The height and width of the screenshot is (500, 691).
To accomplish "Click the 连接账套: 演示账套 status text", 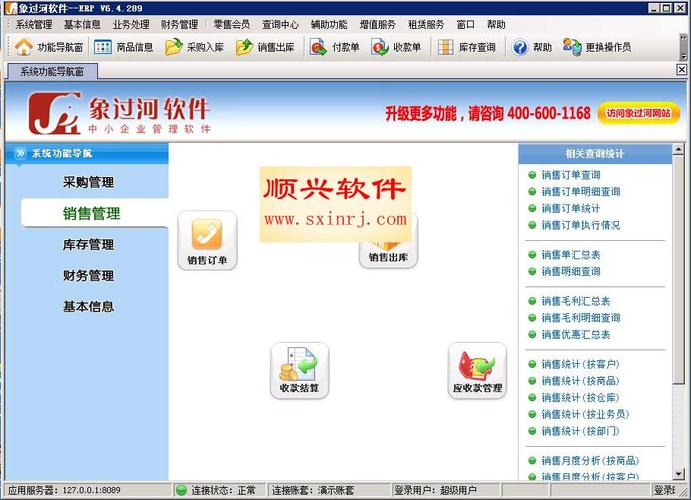I will click(x=313, y=490).
